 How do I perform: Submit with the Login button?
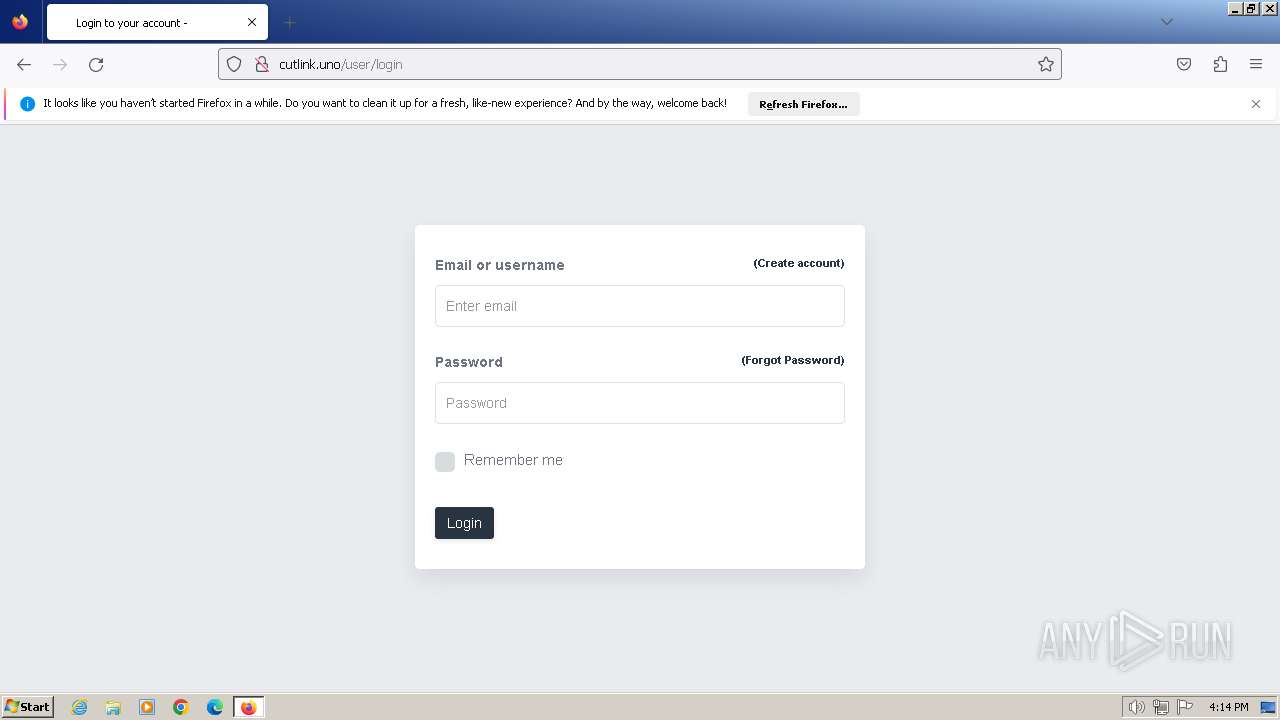point(464,523)
